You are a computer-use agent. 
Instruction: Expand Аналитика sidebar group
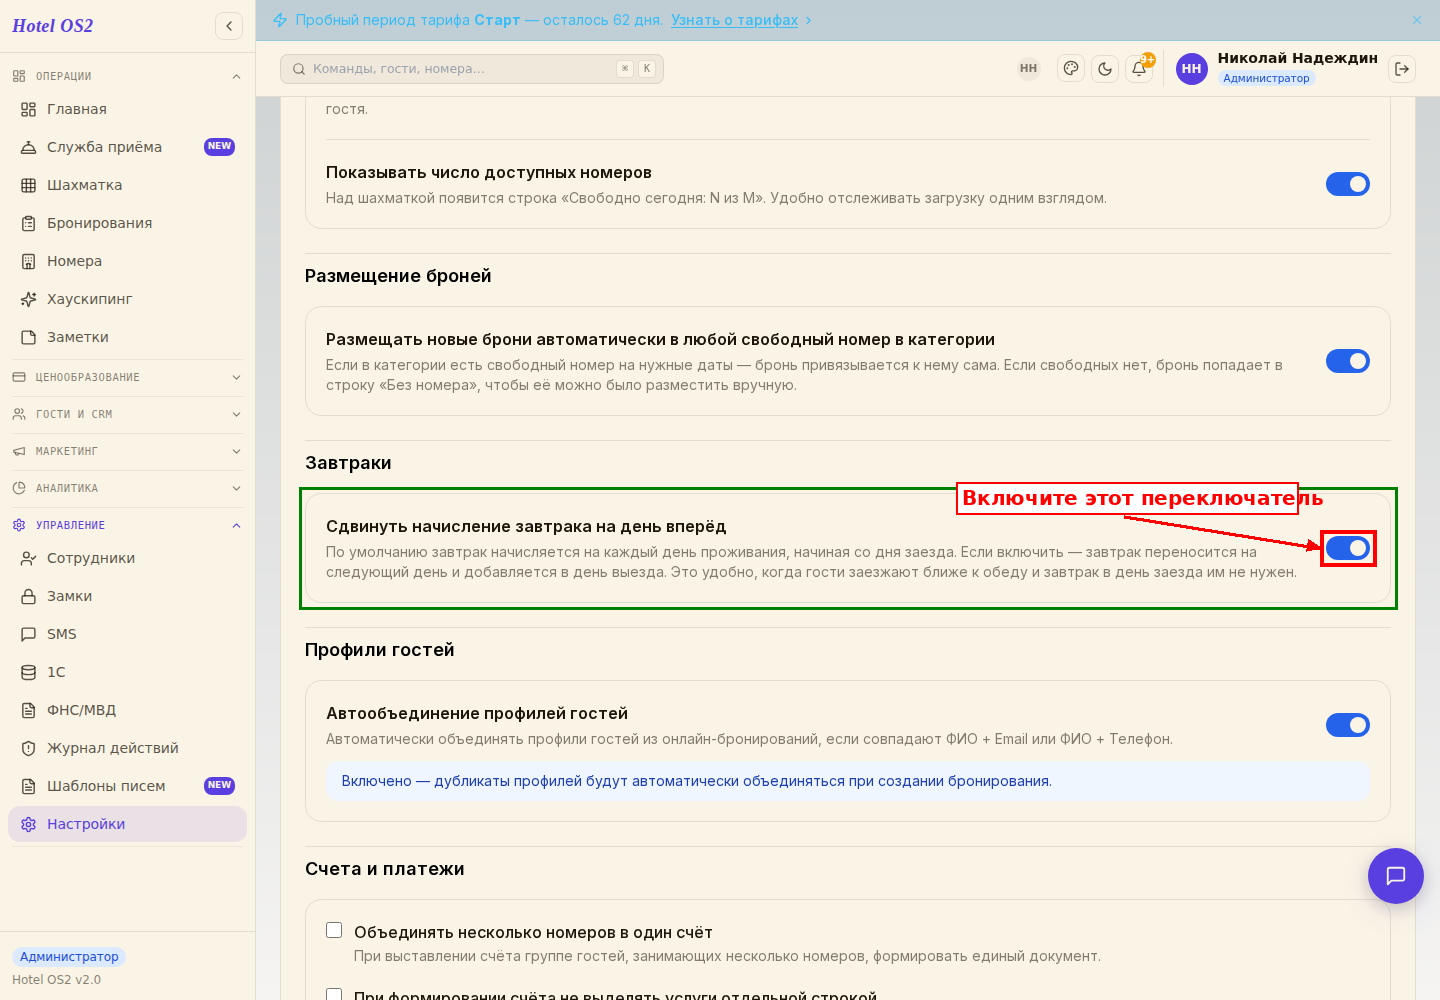[127, 488]
